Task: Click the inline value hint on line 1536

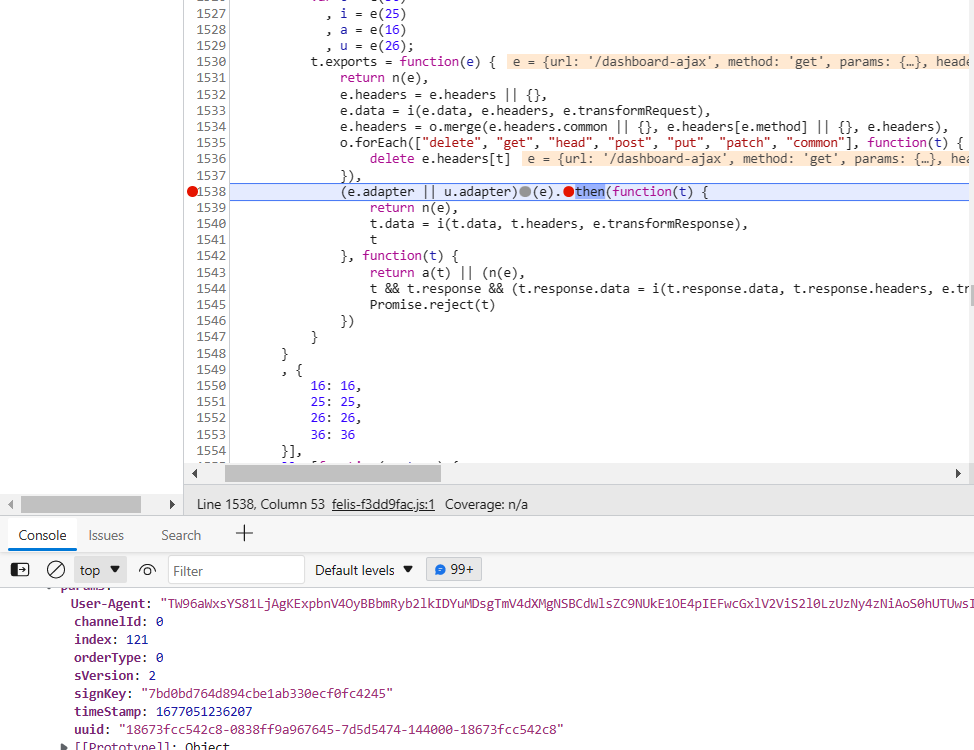Action: (745, 158)
